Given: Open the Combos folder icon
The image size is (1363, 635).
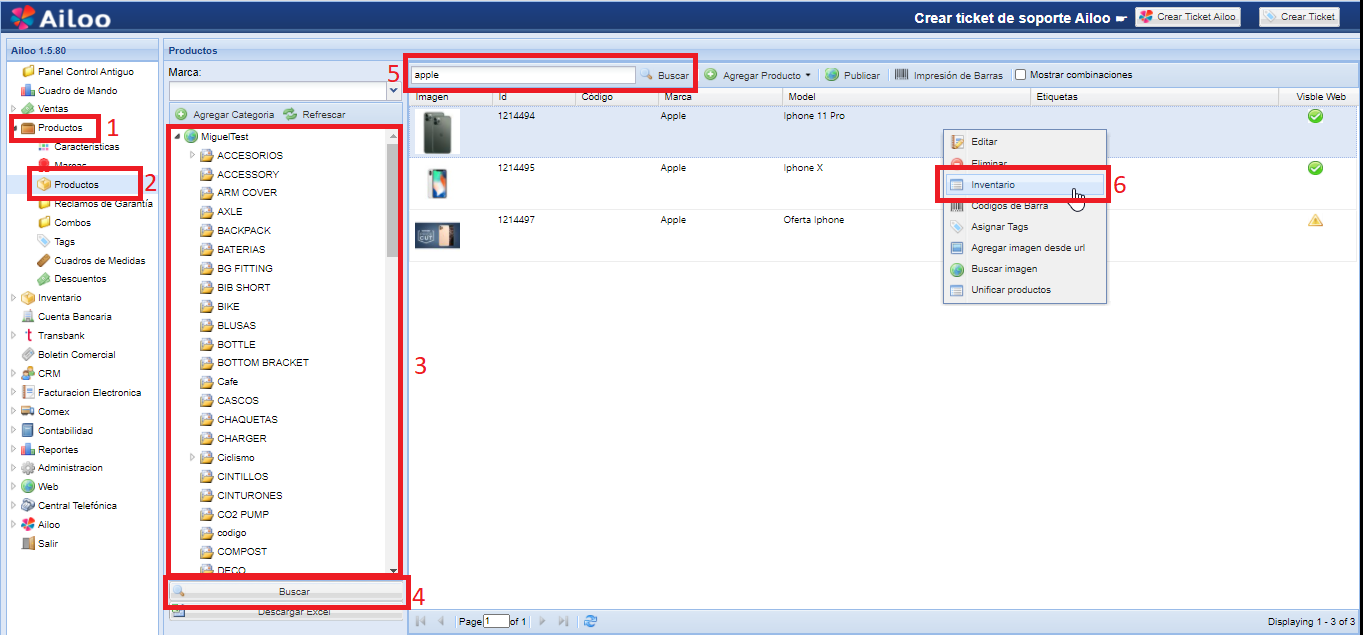Looking at the screenshot, I should (x=44, y=223).
